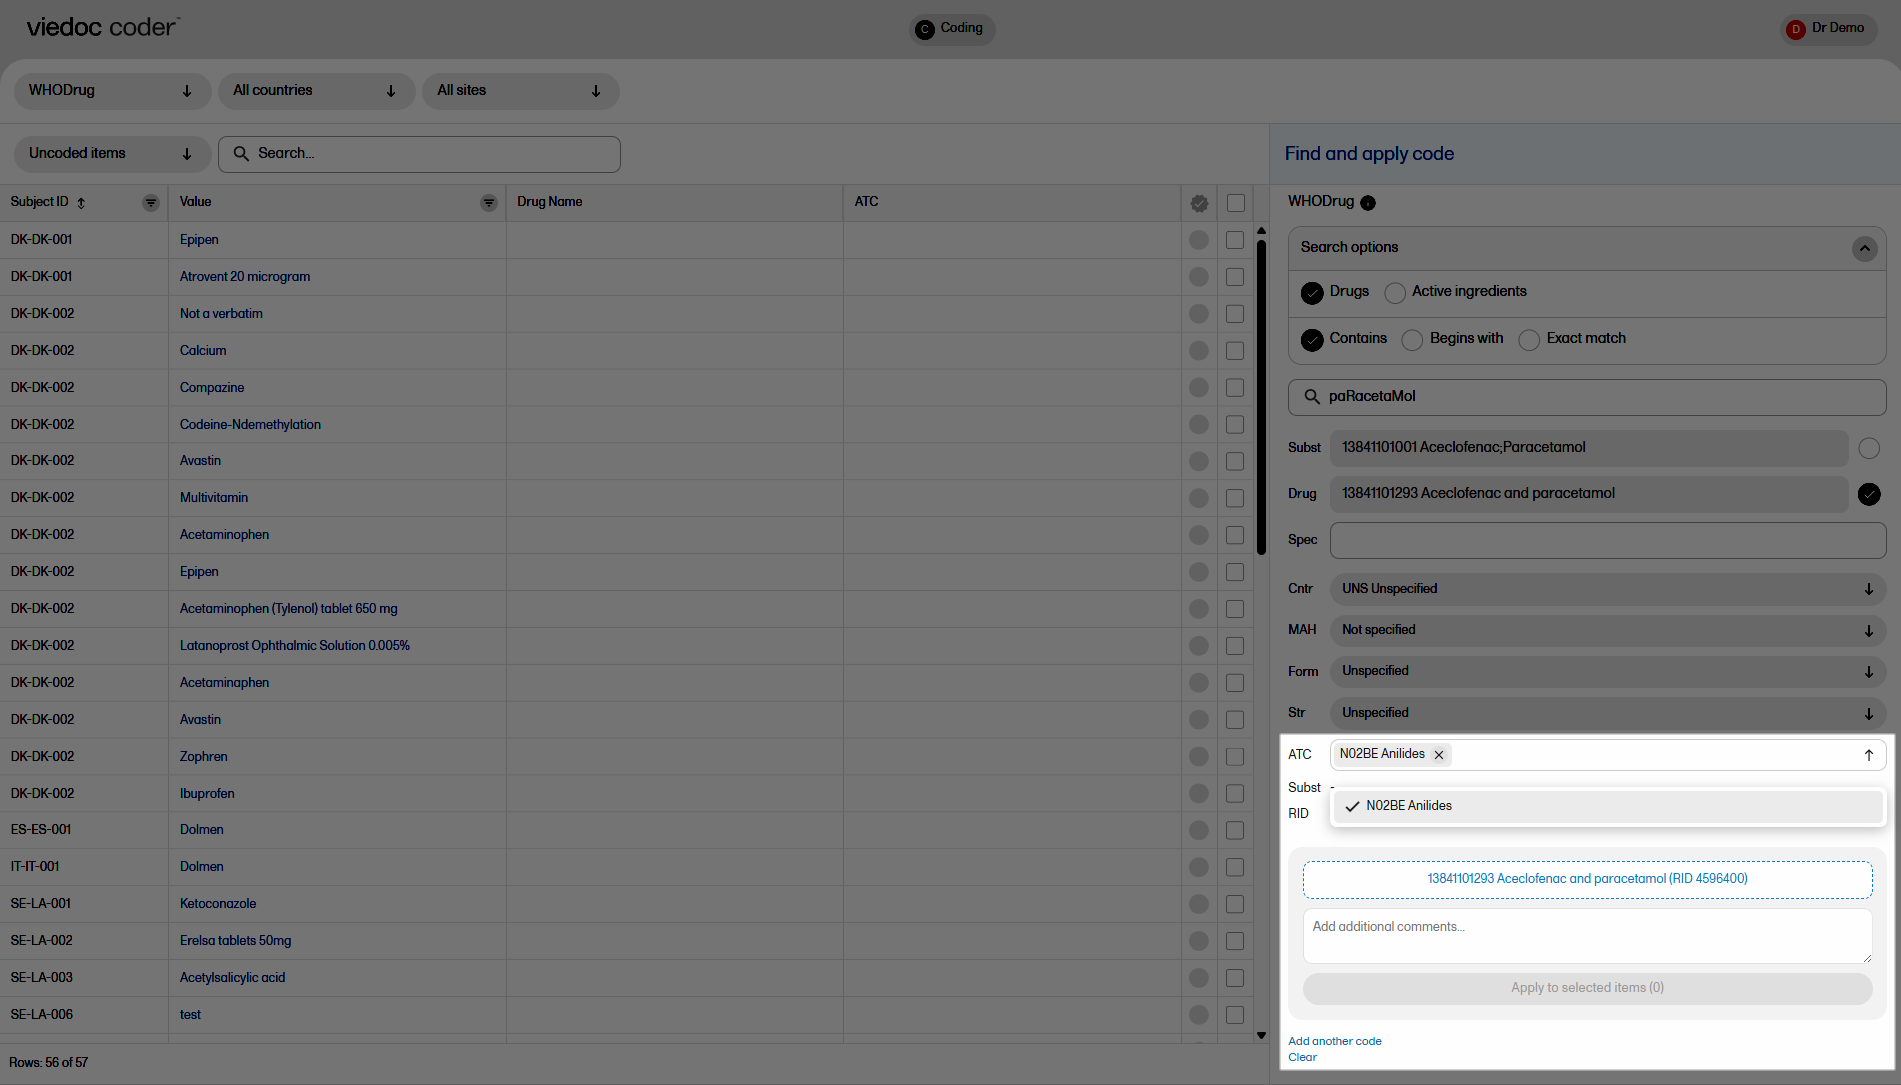Open the All countries dropdown
Screen dimensions: 1901x1085
click(315, 91)
